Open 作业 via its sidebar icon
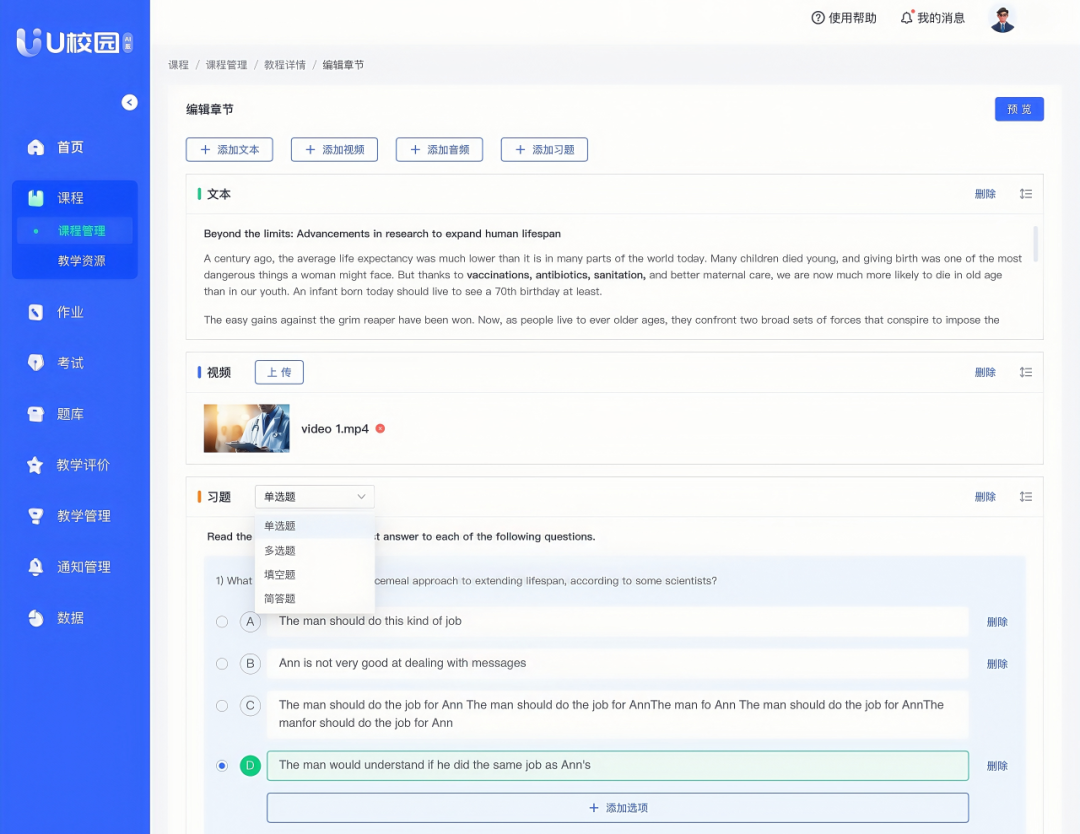Image resolution: width=1080 pixels, height=834 pixels. click(36, 312)
